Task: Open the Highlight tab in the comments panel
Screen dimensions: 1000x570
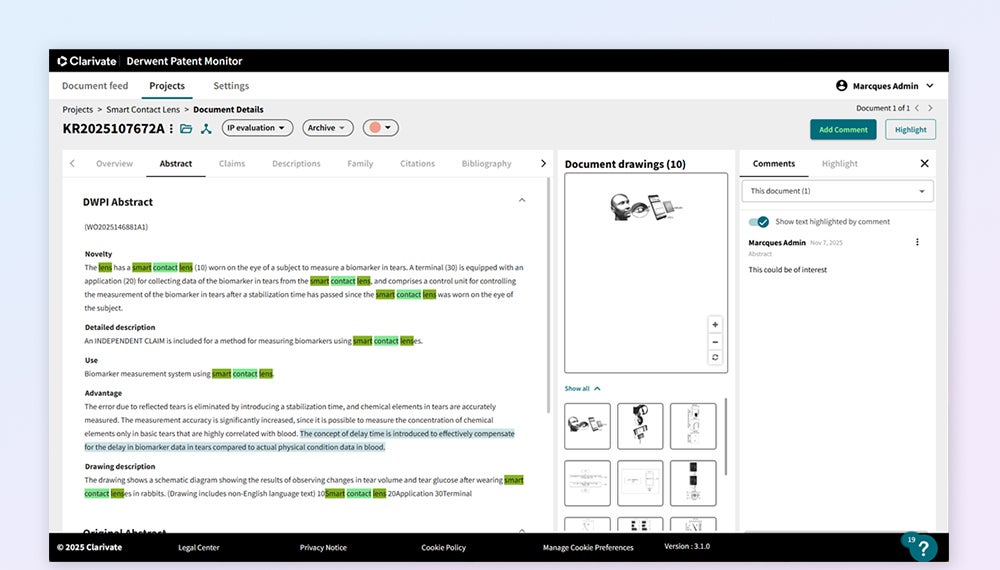Action: (x=839, y=164)
